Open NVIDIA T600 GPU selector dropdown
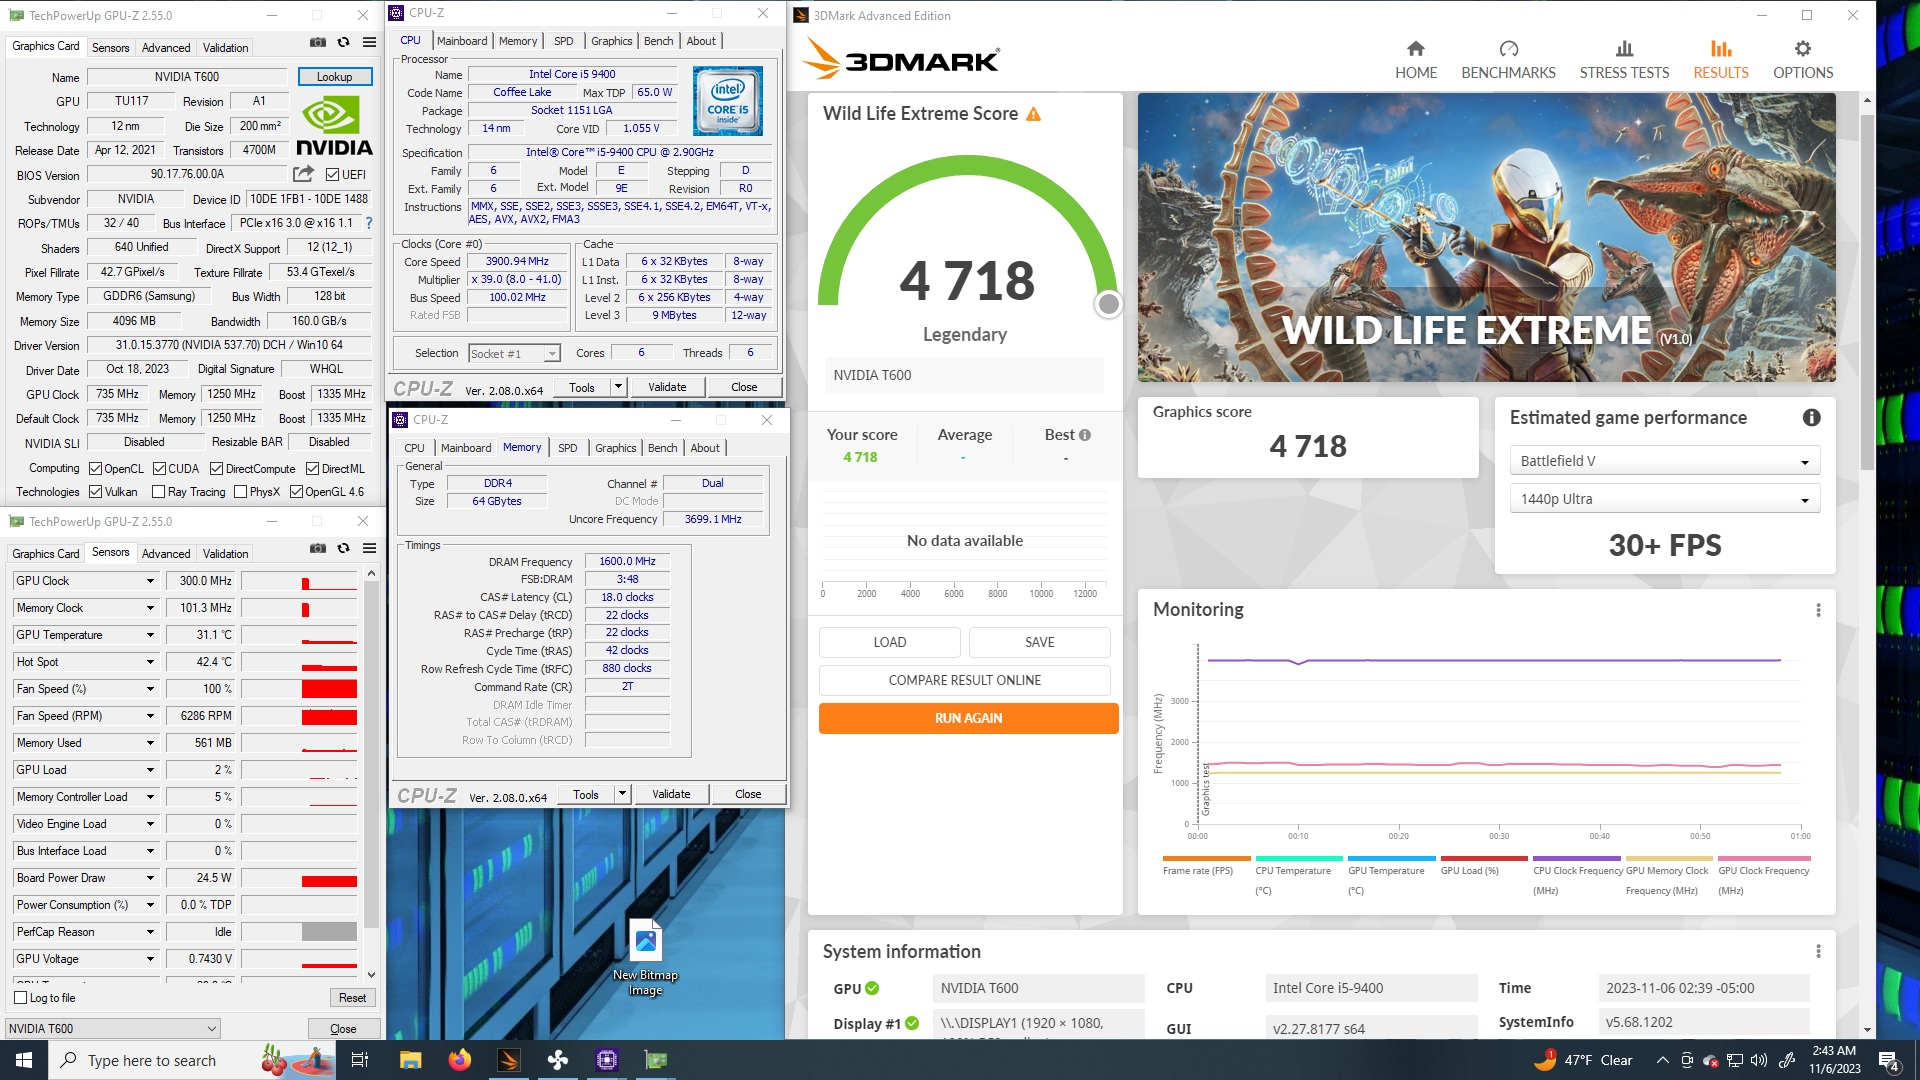1920x1080 pixels. coord(112,1028)
